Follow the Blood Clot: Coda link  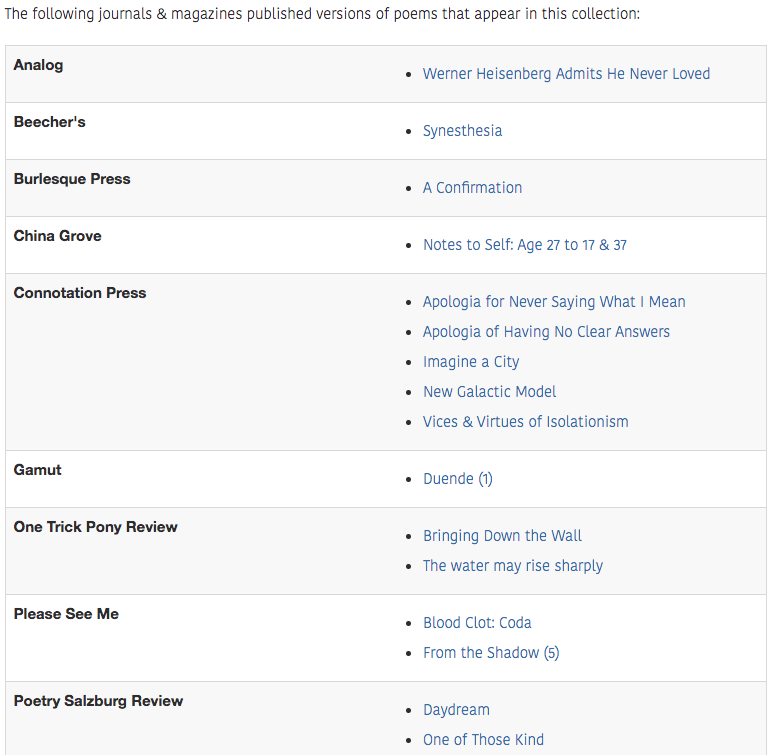[477, 623]
